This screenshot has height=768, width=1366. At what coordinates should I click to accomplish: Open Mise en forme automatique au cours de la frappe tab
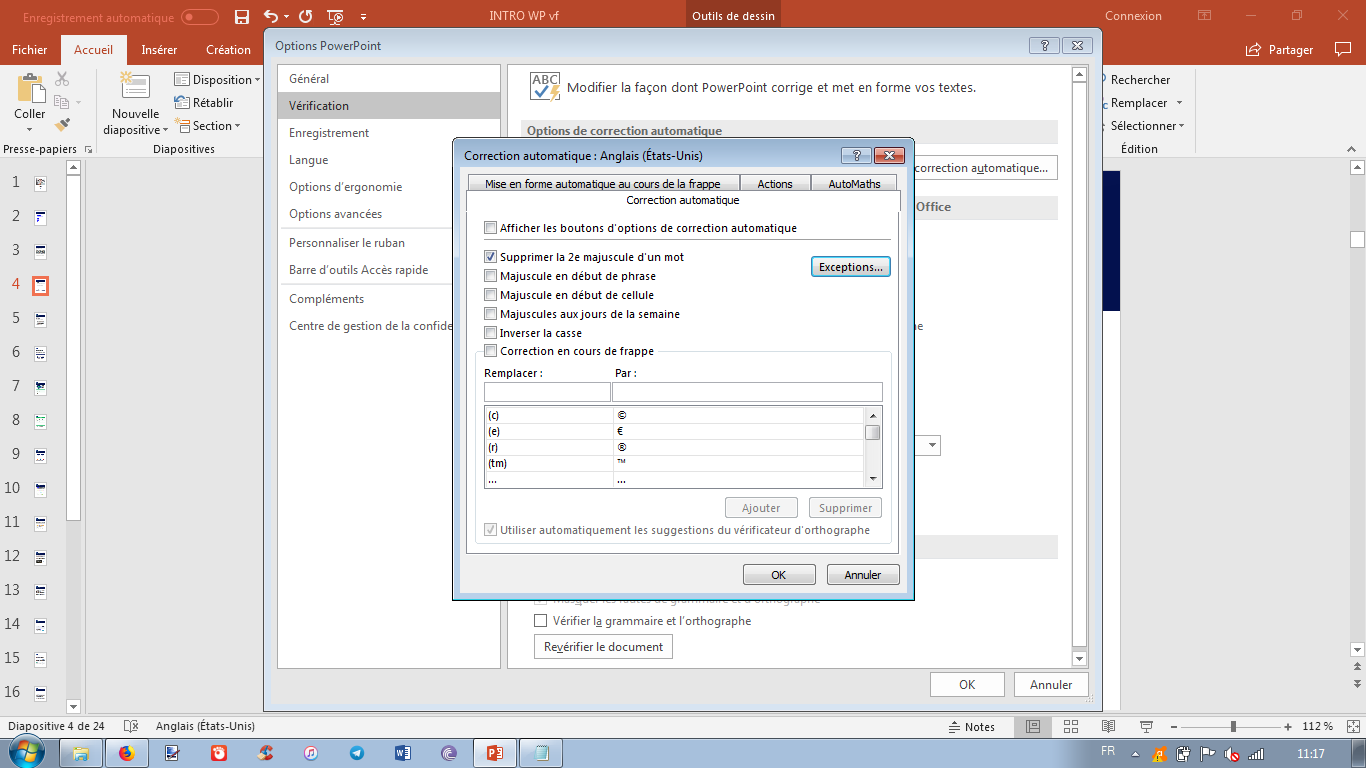[x=603, y=183]
